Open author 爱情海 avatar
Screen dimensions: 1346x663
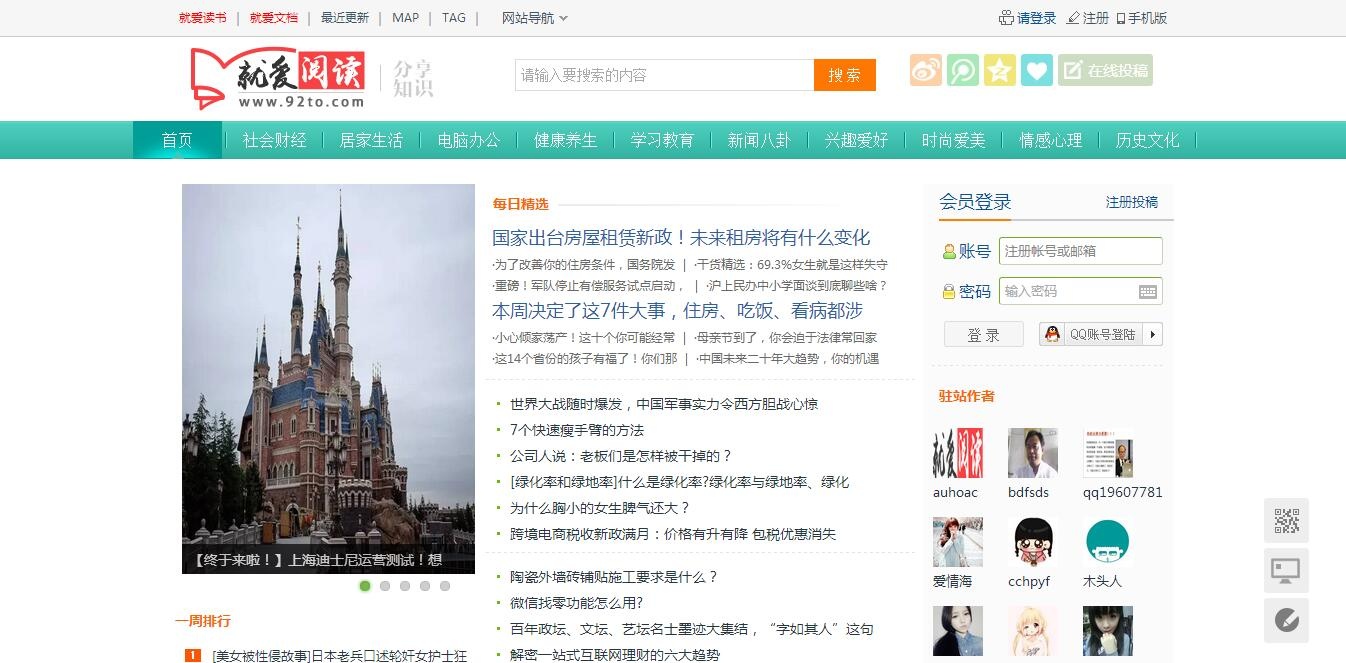click(x=958, y=542)
